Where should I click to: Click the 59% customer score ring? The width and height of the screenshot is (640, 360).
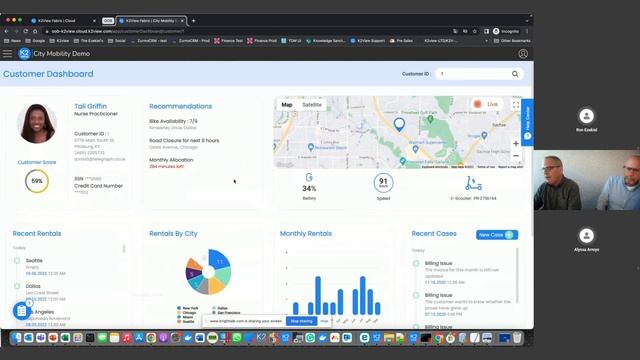click(x=37, y=181)
